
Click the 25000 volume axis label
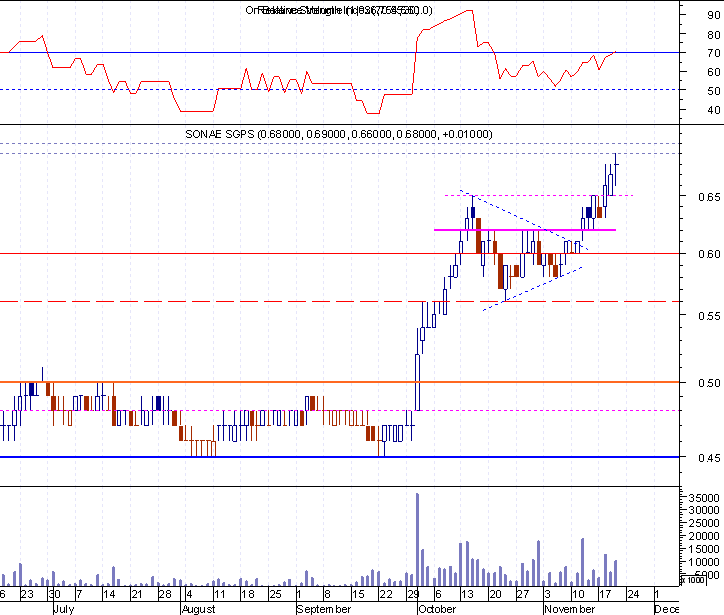click(x=704, y=523)
